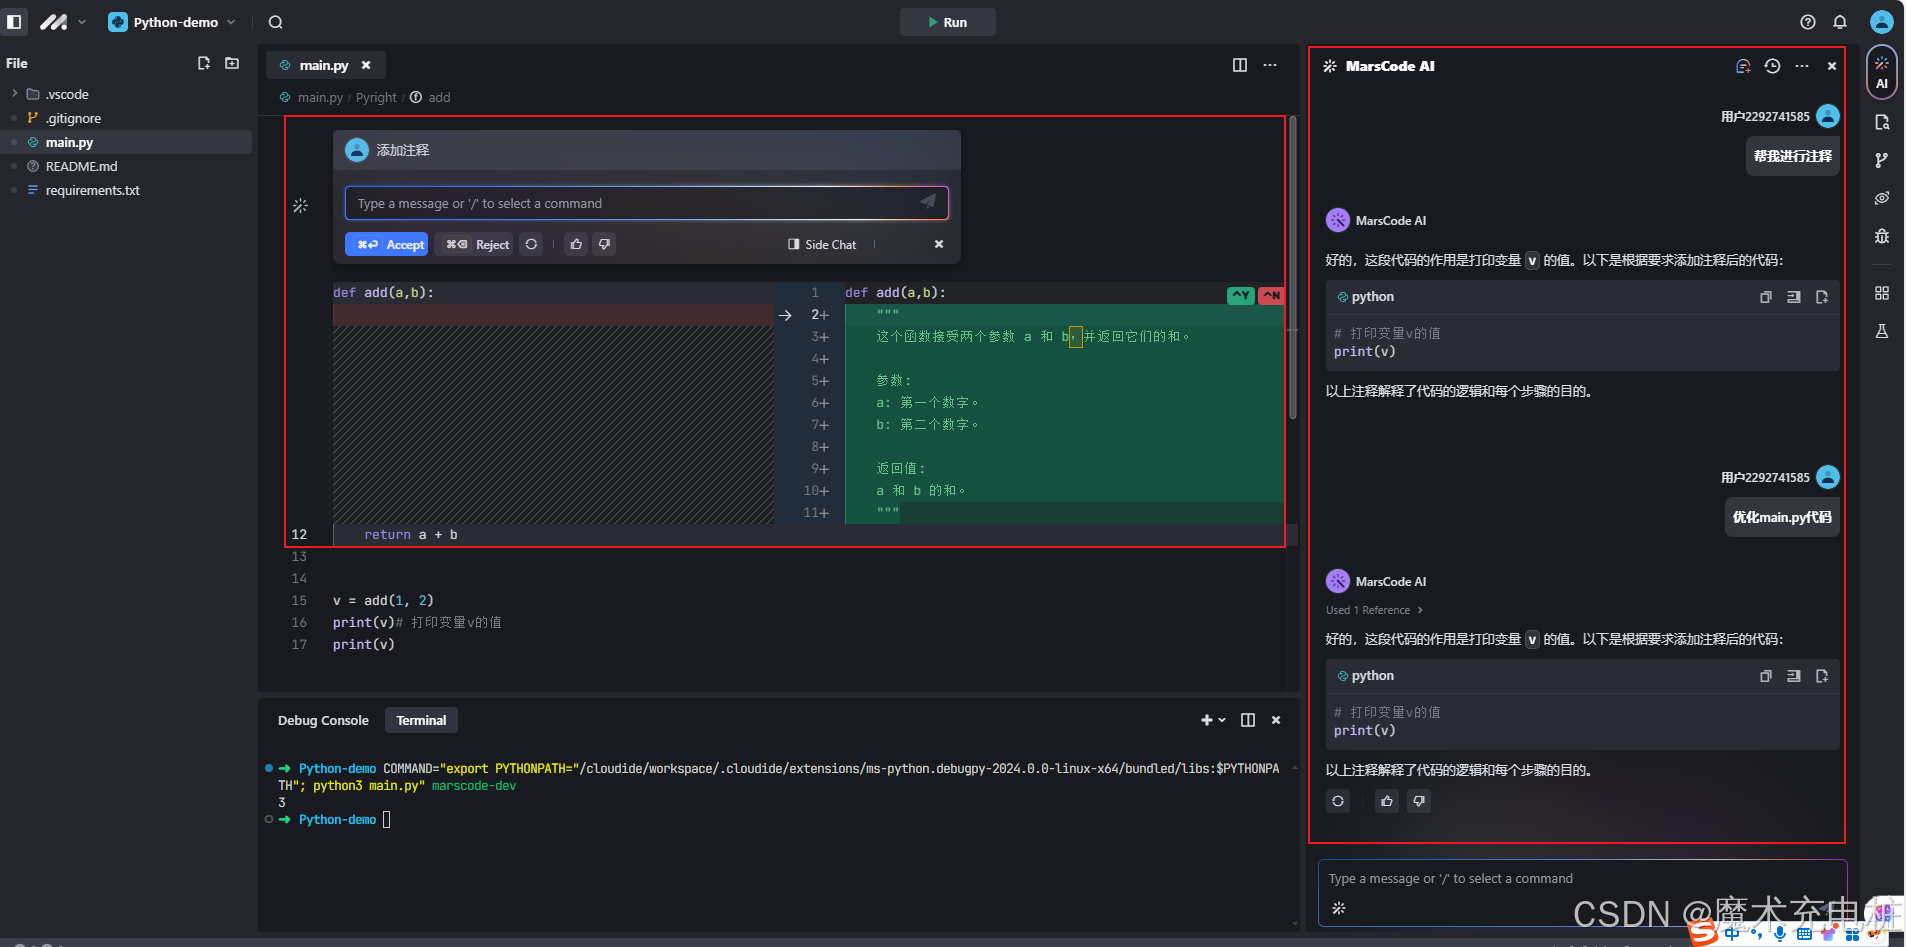Create new file from first code block
Viewport: 1906px width, 947px height.
[x=1822, y=297]
